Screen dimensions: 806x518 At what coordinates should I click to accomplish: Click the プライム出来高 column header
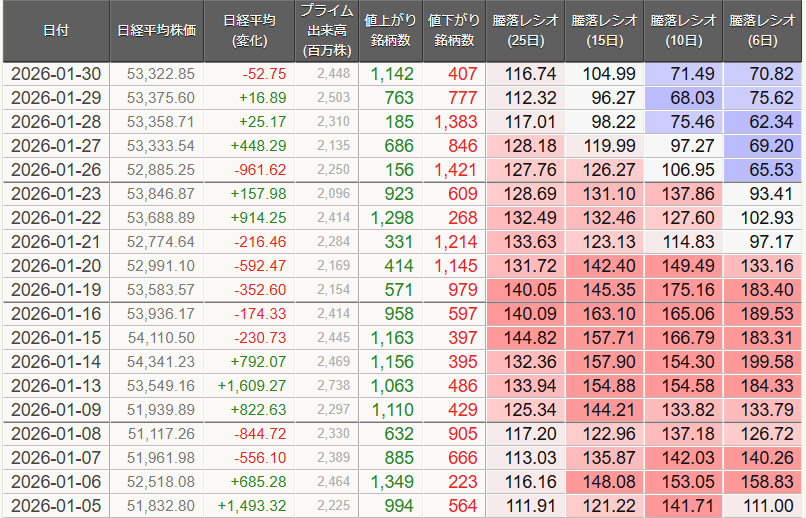pos(325,31)
